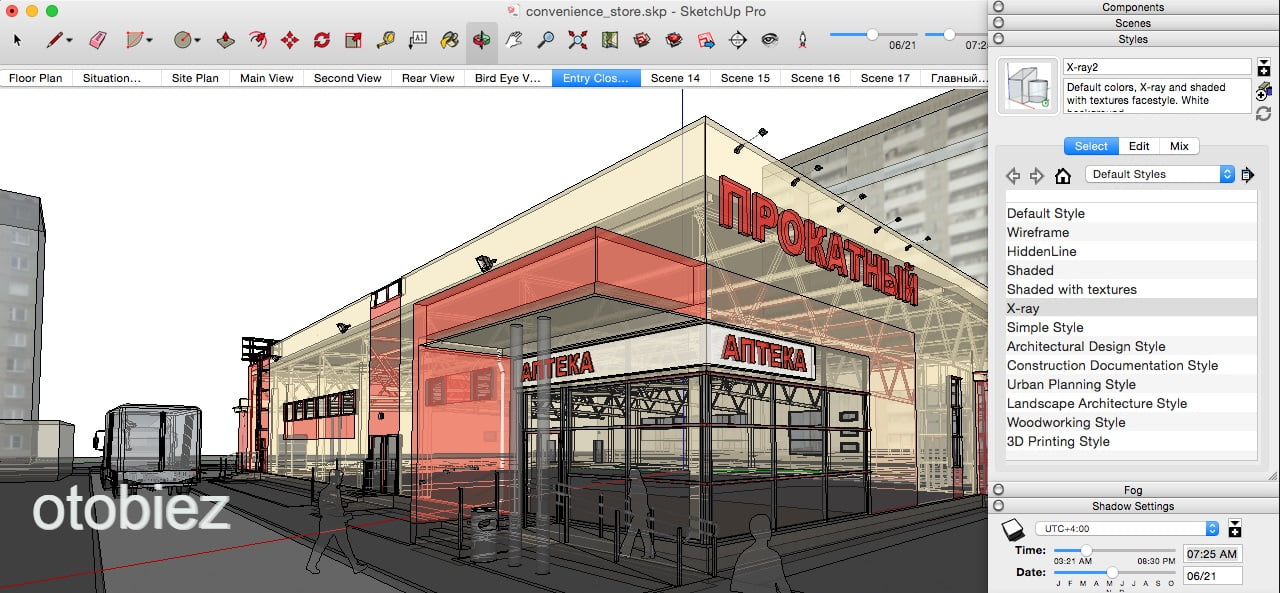Switch to Scene 15 tab
The width and height of the screenshot is (1280, 593).
coord(745,78)
